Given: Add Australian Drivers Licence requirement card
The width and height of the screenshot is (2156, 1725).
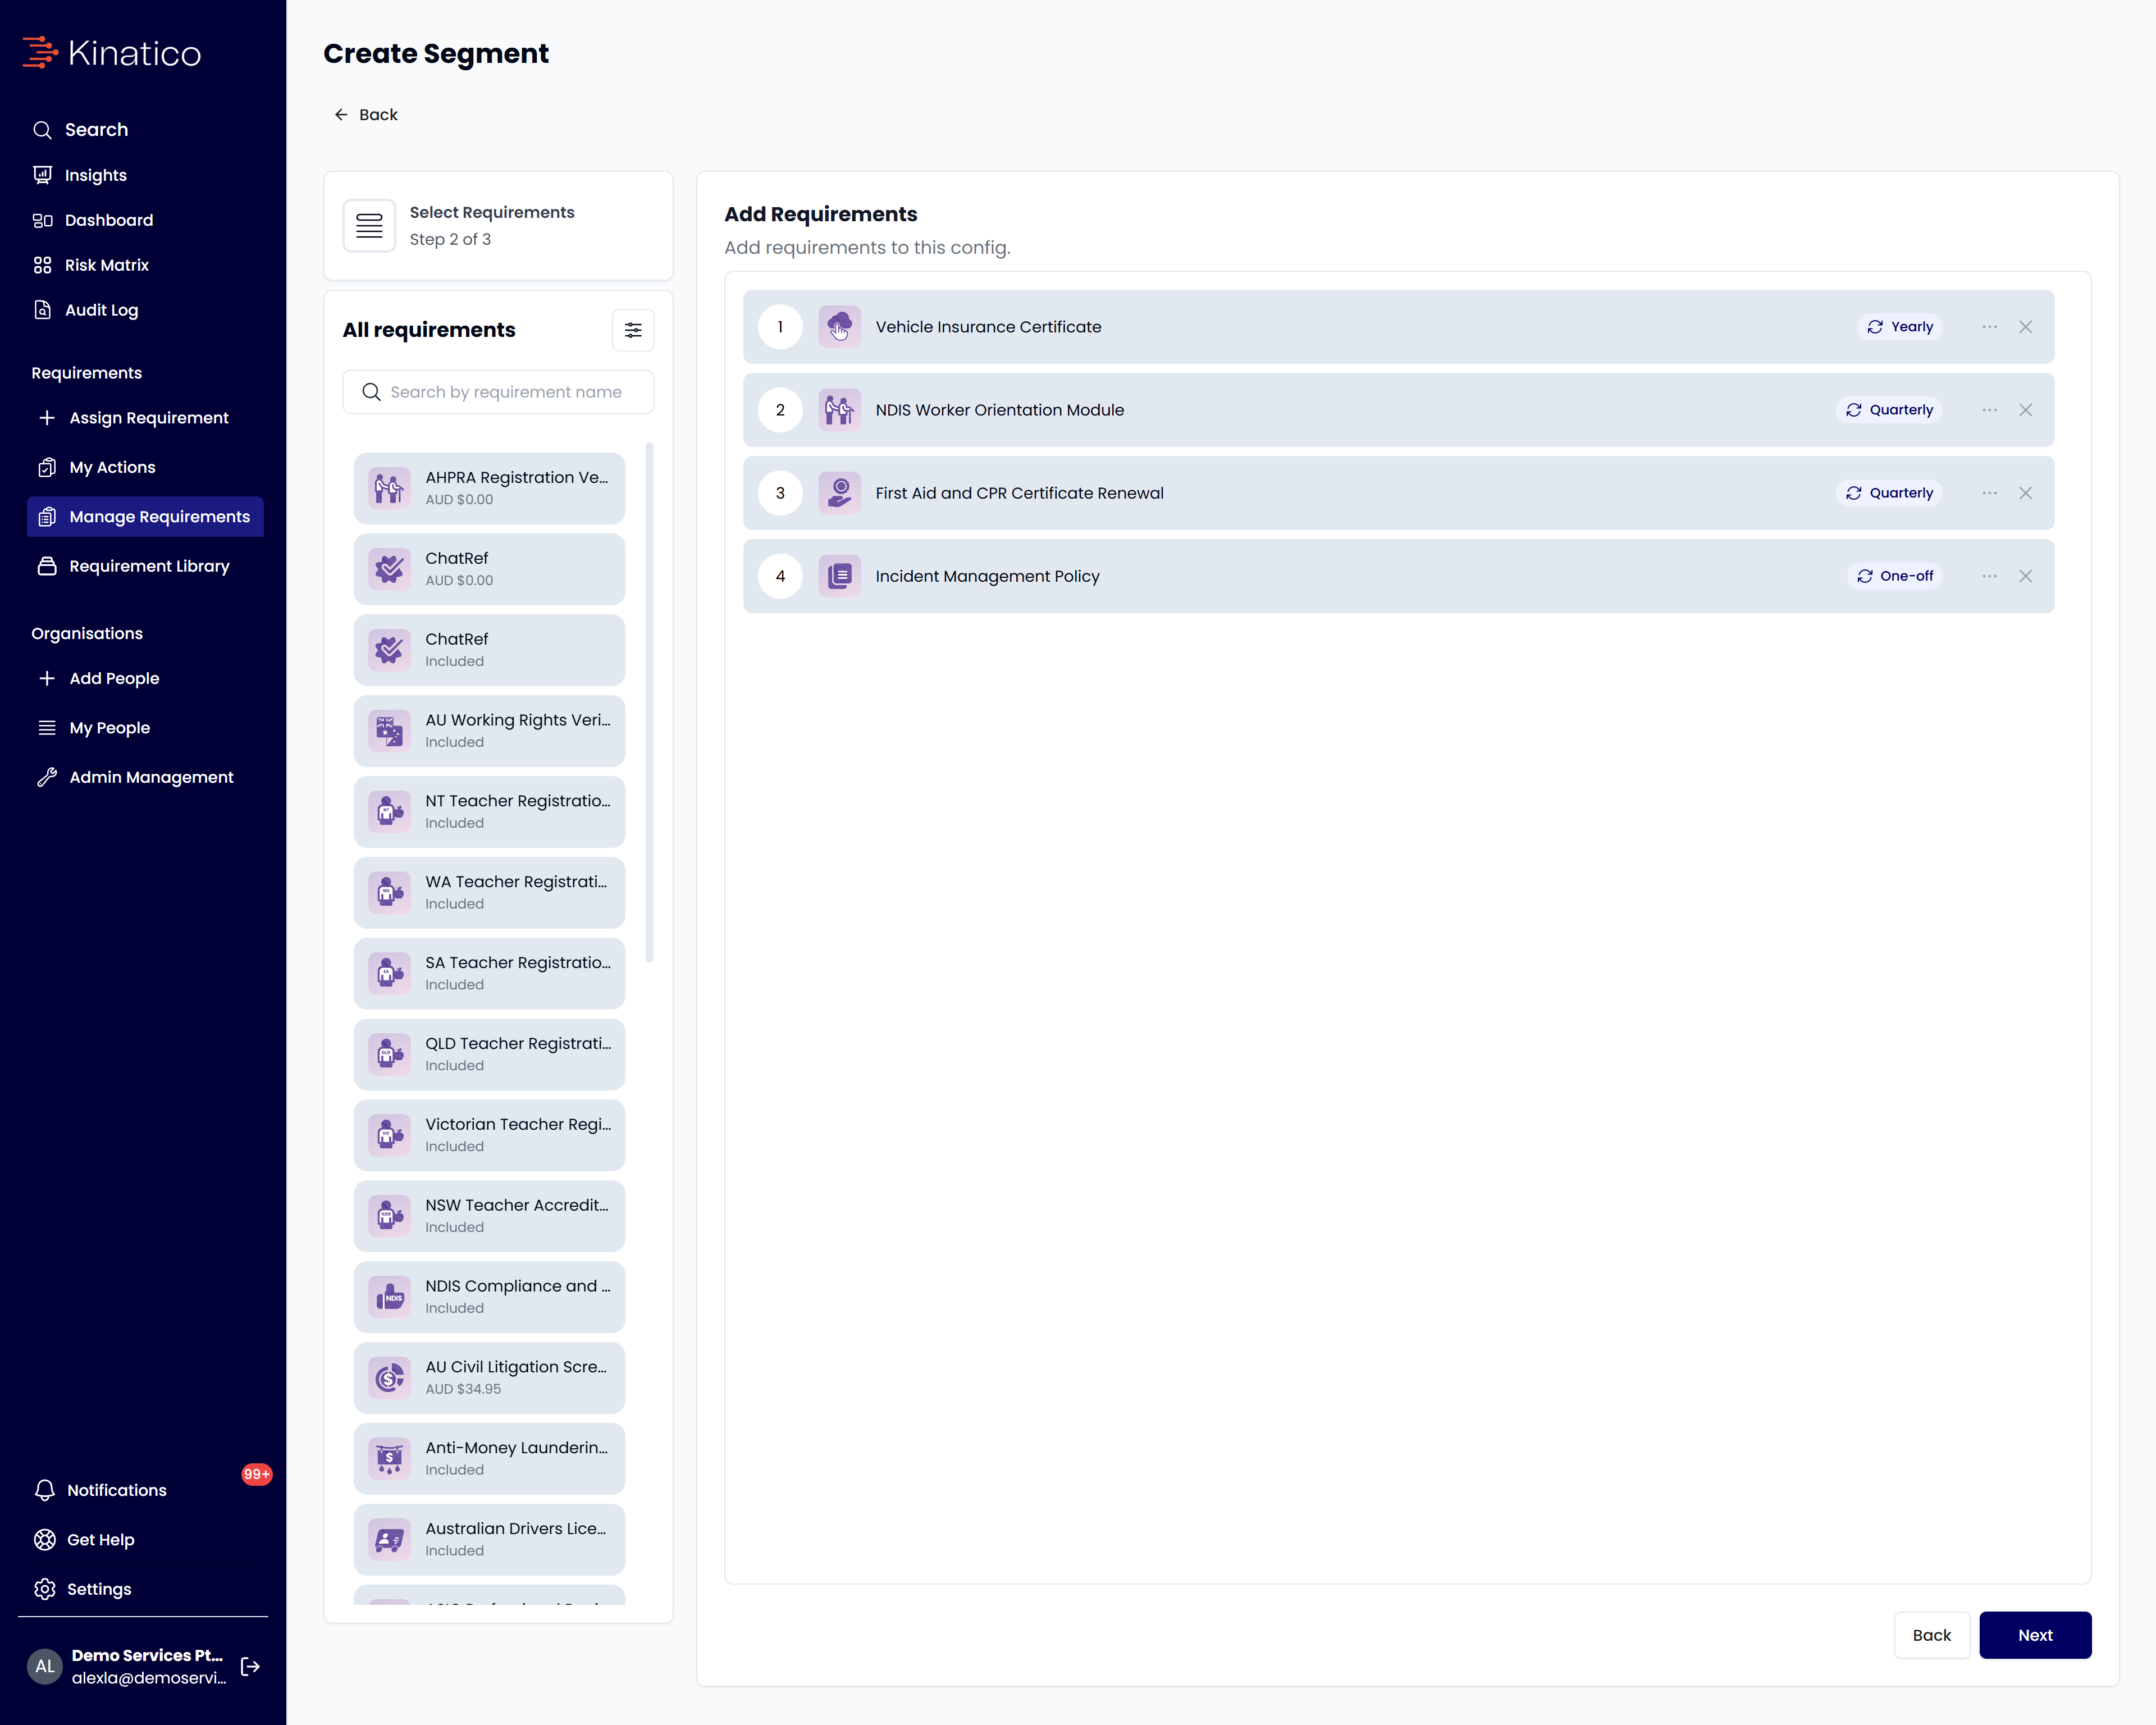Looking at the screenshot, I should [x=489, y=1539].
